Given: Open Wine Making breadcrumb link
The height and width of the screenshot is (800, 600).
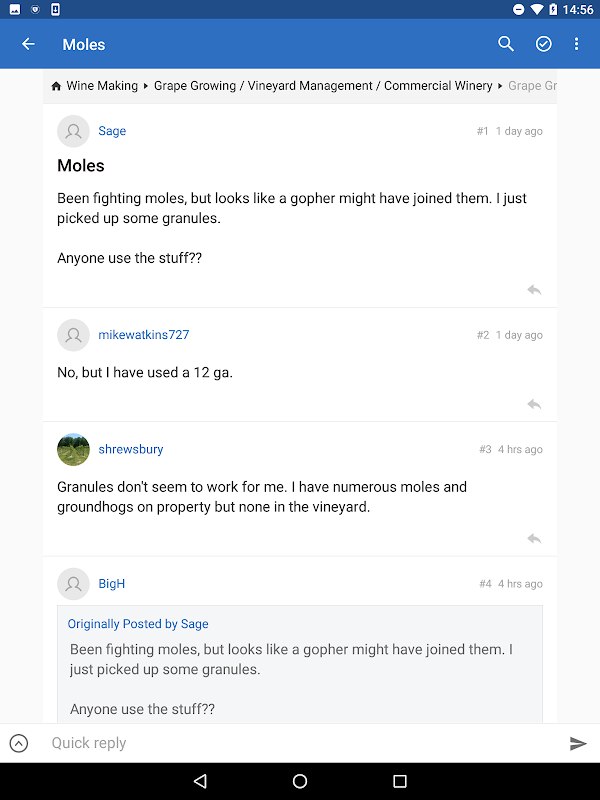Looking at the screenshot, I should coord(102,86).
